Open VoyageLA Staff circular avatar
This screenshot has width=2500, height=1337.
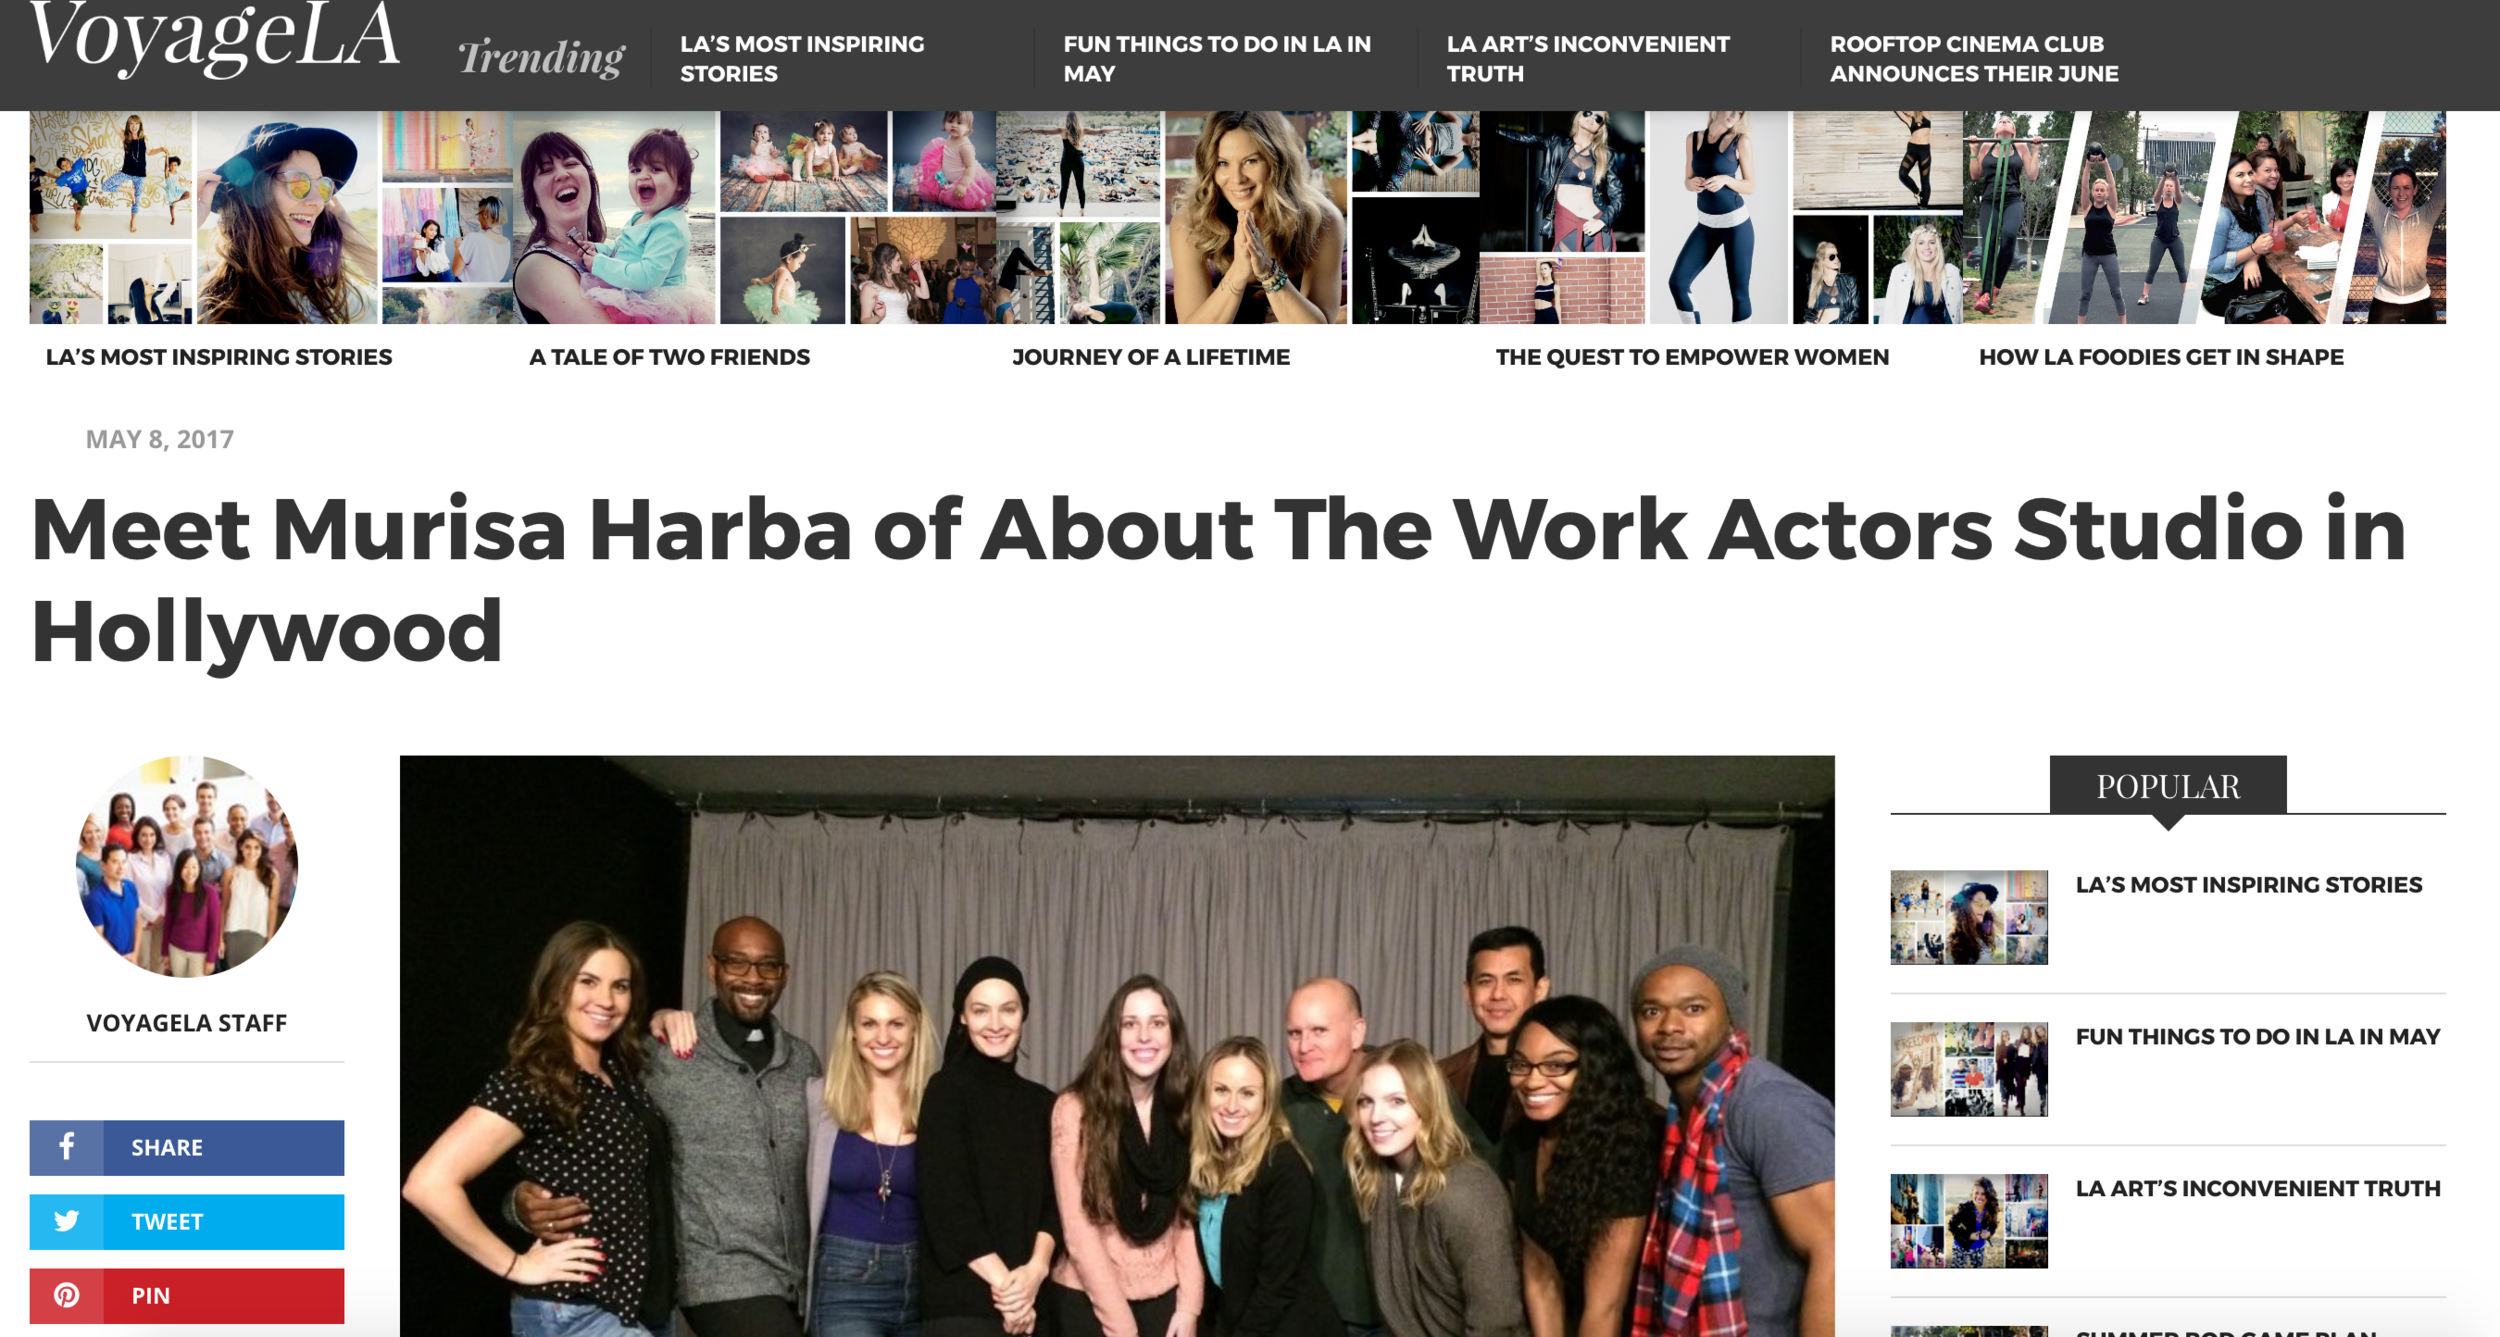pos(187,866)
